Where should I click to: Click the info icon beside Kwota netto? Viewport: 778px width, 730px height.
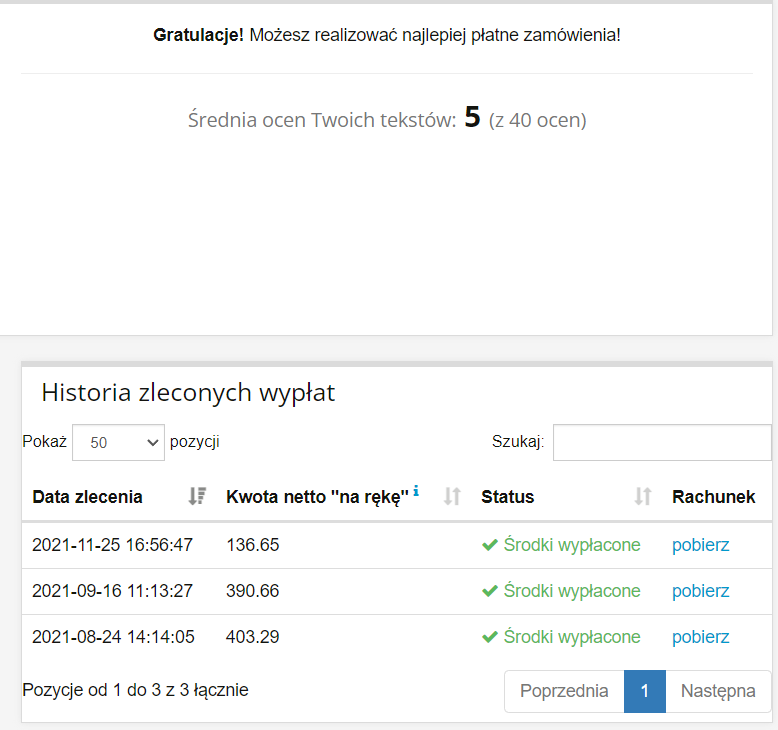(416, 491)
